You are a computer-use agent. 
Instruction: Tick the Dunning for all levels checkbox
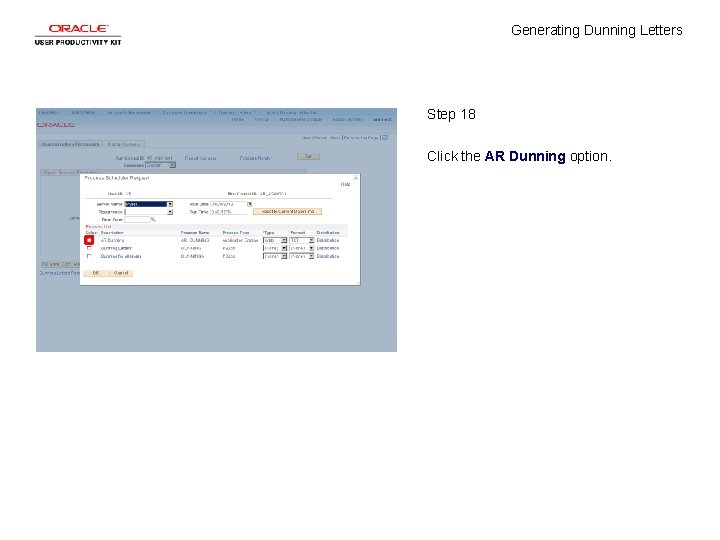click(x=89, y=256)
